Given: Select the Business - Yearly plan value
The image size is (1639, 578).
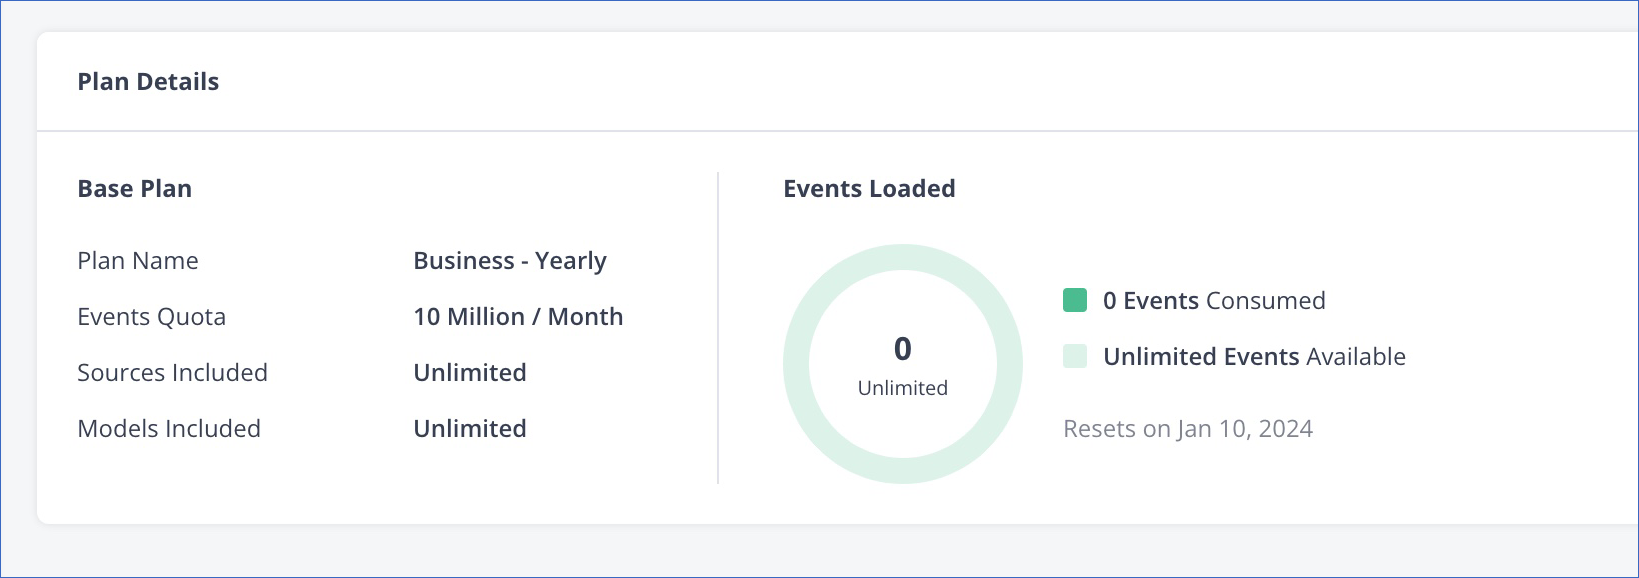Looking at the screenshot, I should (510, 261).
